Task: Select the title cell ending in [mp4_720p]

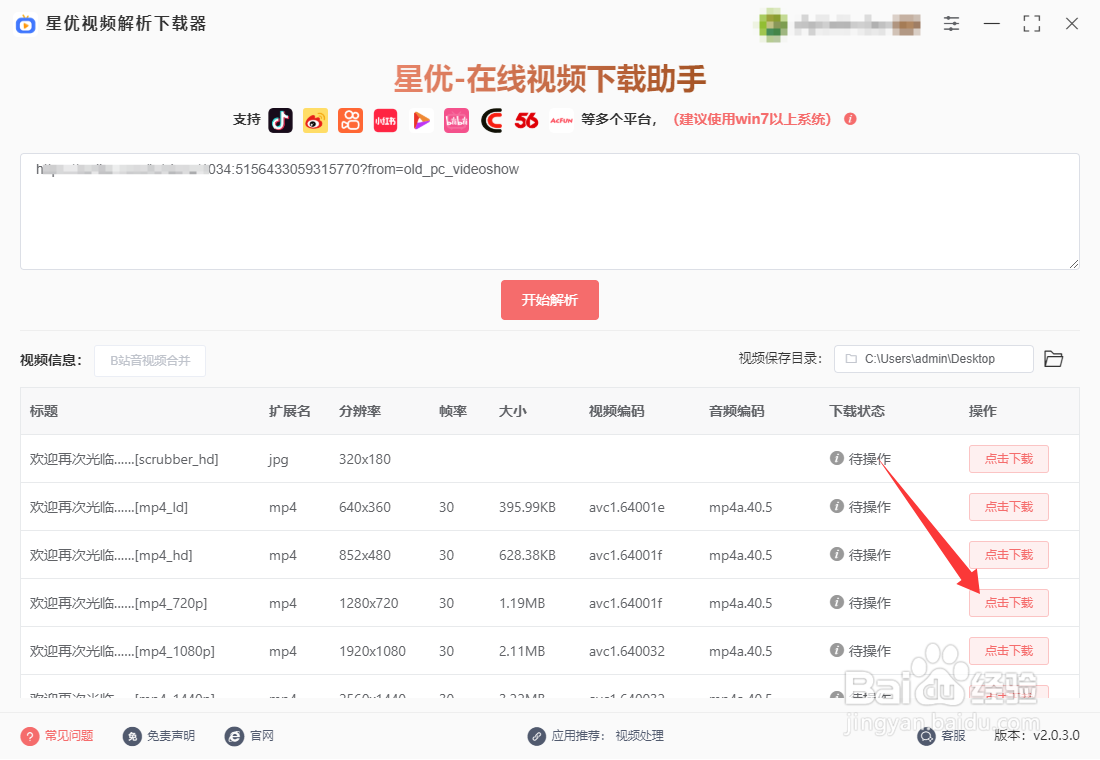Action: click(x=119, y=604)
